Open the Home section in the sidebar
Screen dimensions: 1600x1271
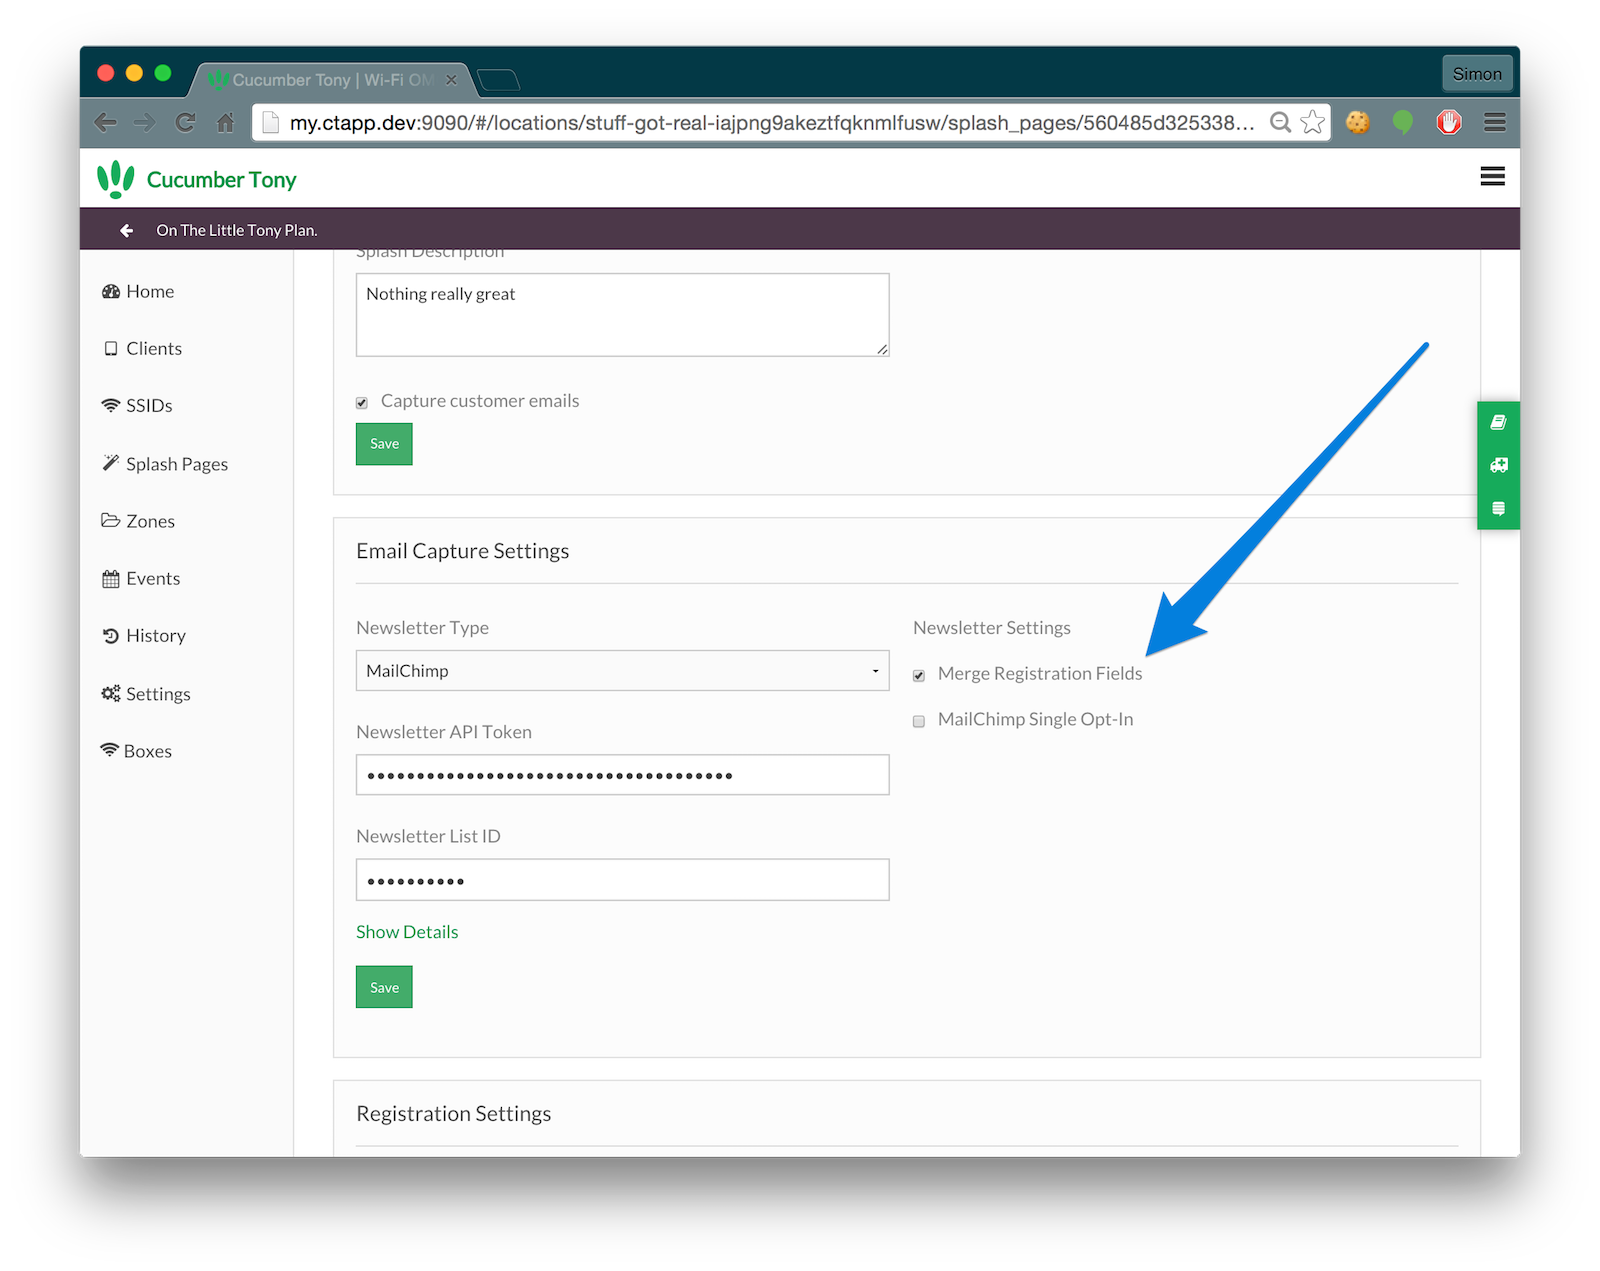150,291
